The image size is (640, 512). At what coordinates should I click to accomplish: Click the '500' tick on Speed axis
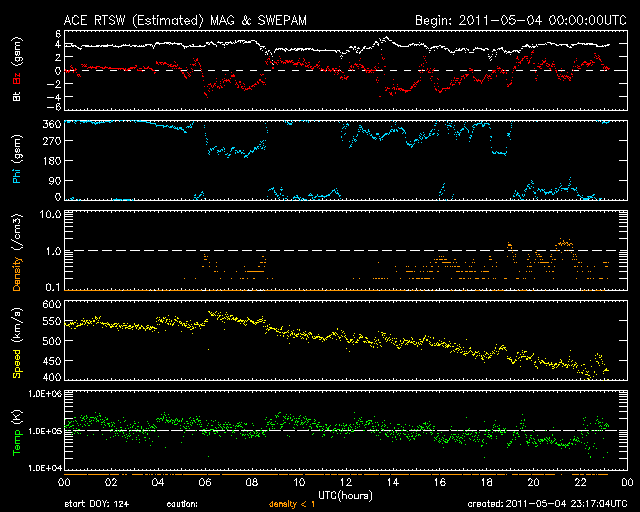(52, 341)
